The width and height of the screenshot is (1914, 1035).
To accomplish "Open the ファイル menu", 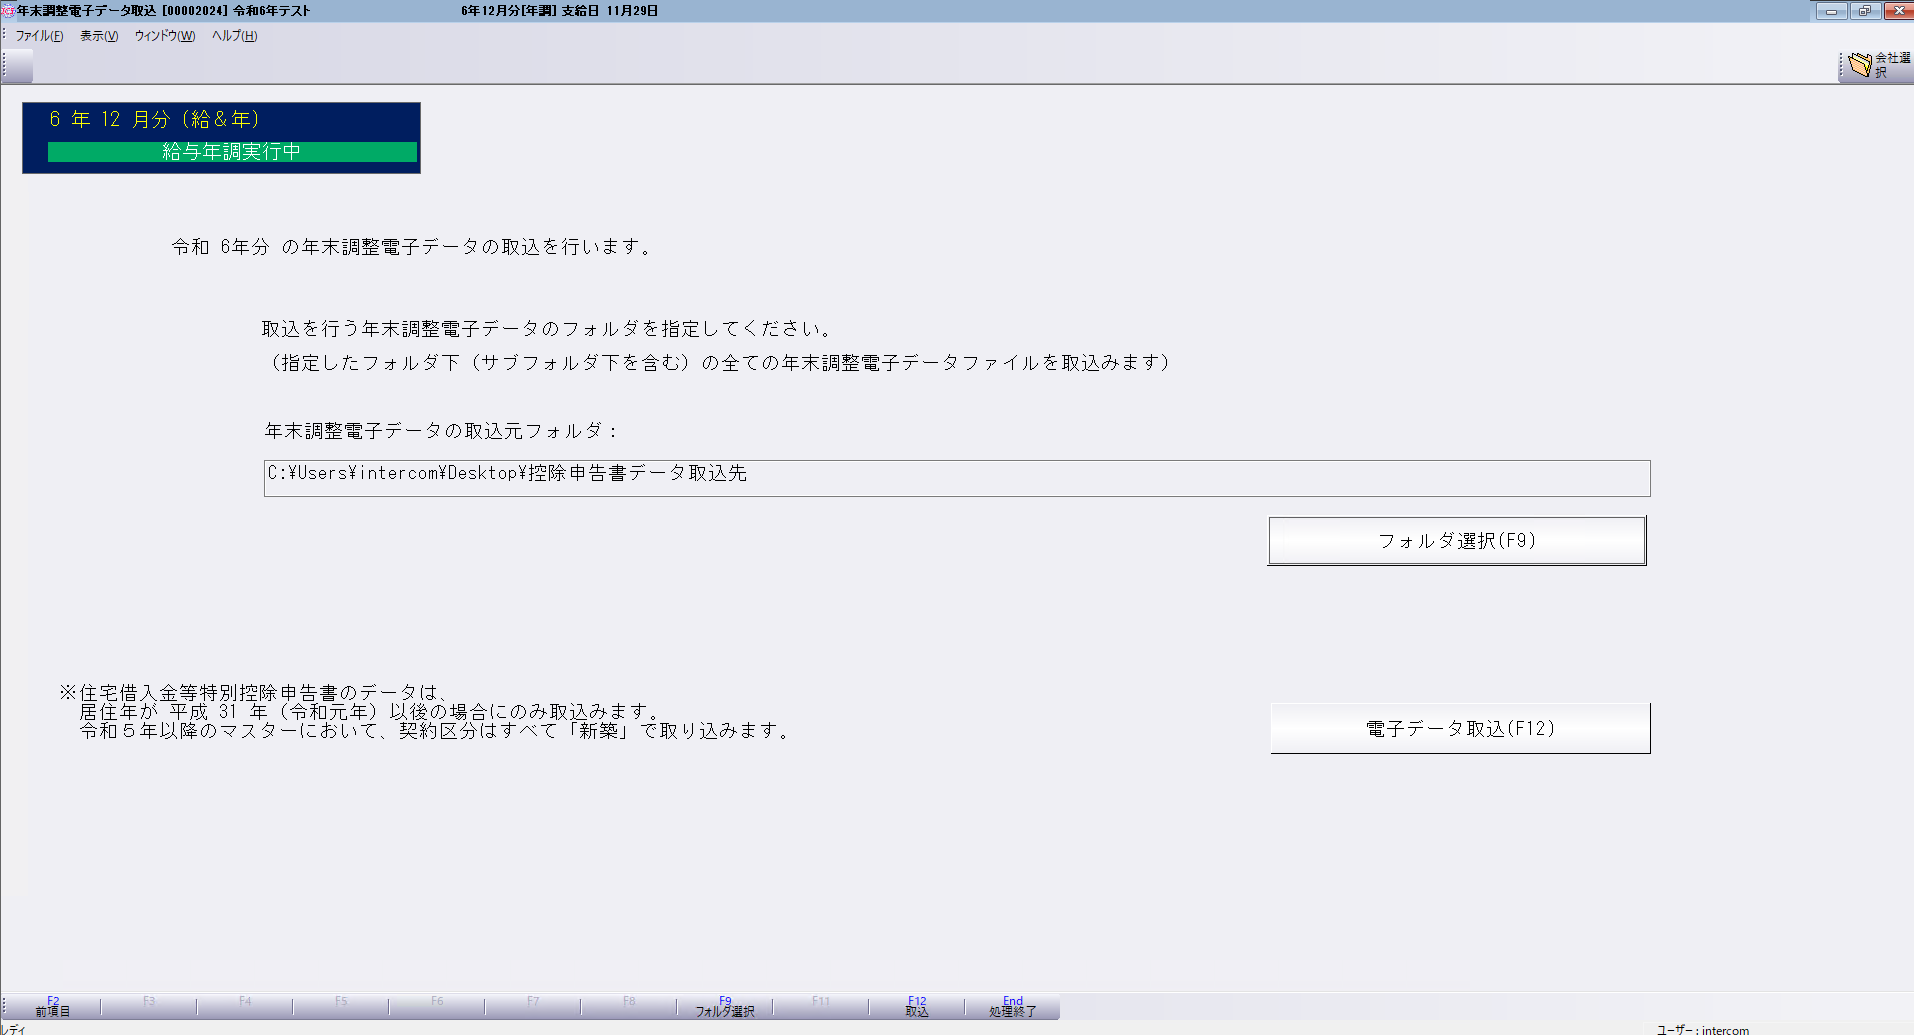I will (x=39, y=36).
